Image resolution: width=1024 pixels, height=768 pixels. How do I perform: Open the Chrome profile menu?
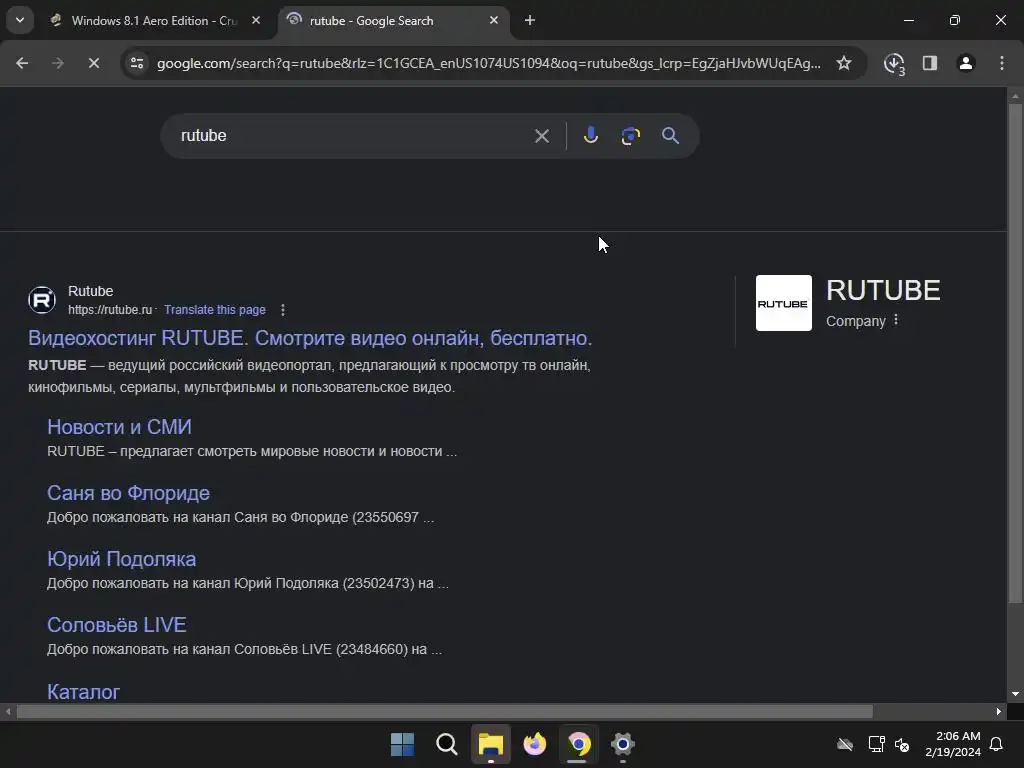(966, 63)
